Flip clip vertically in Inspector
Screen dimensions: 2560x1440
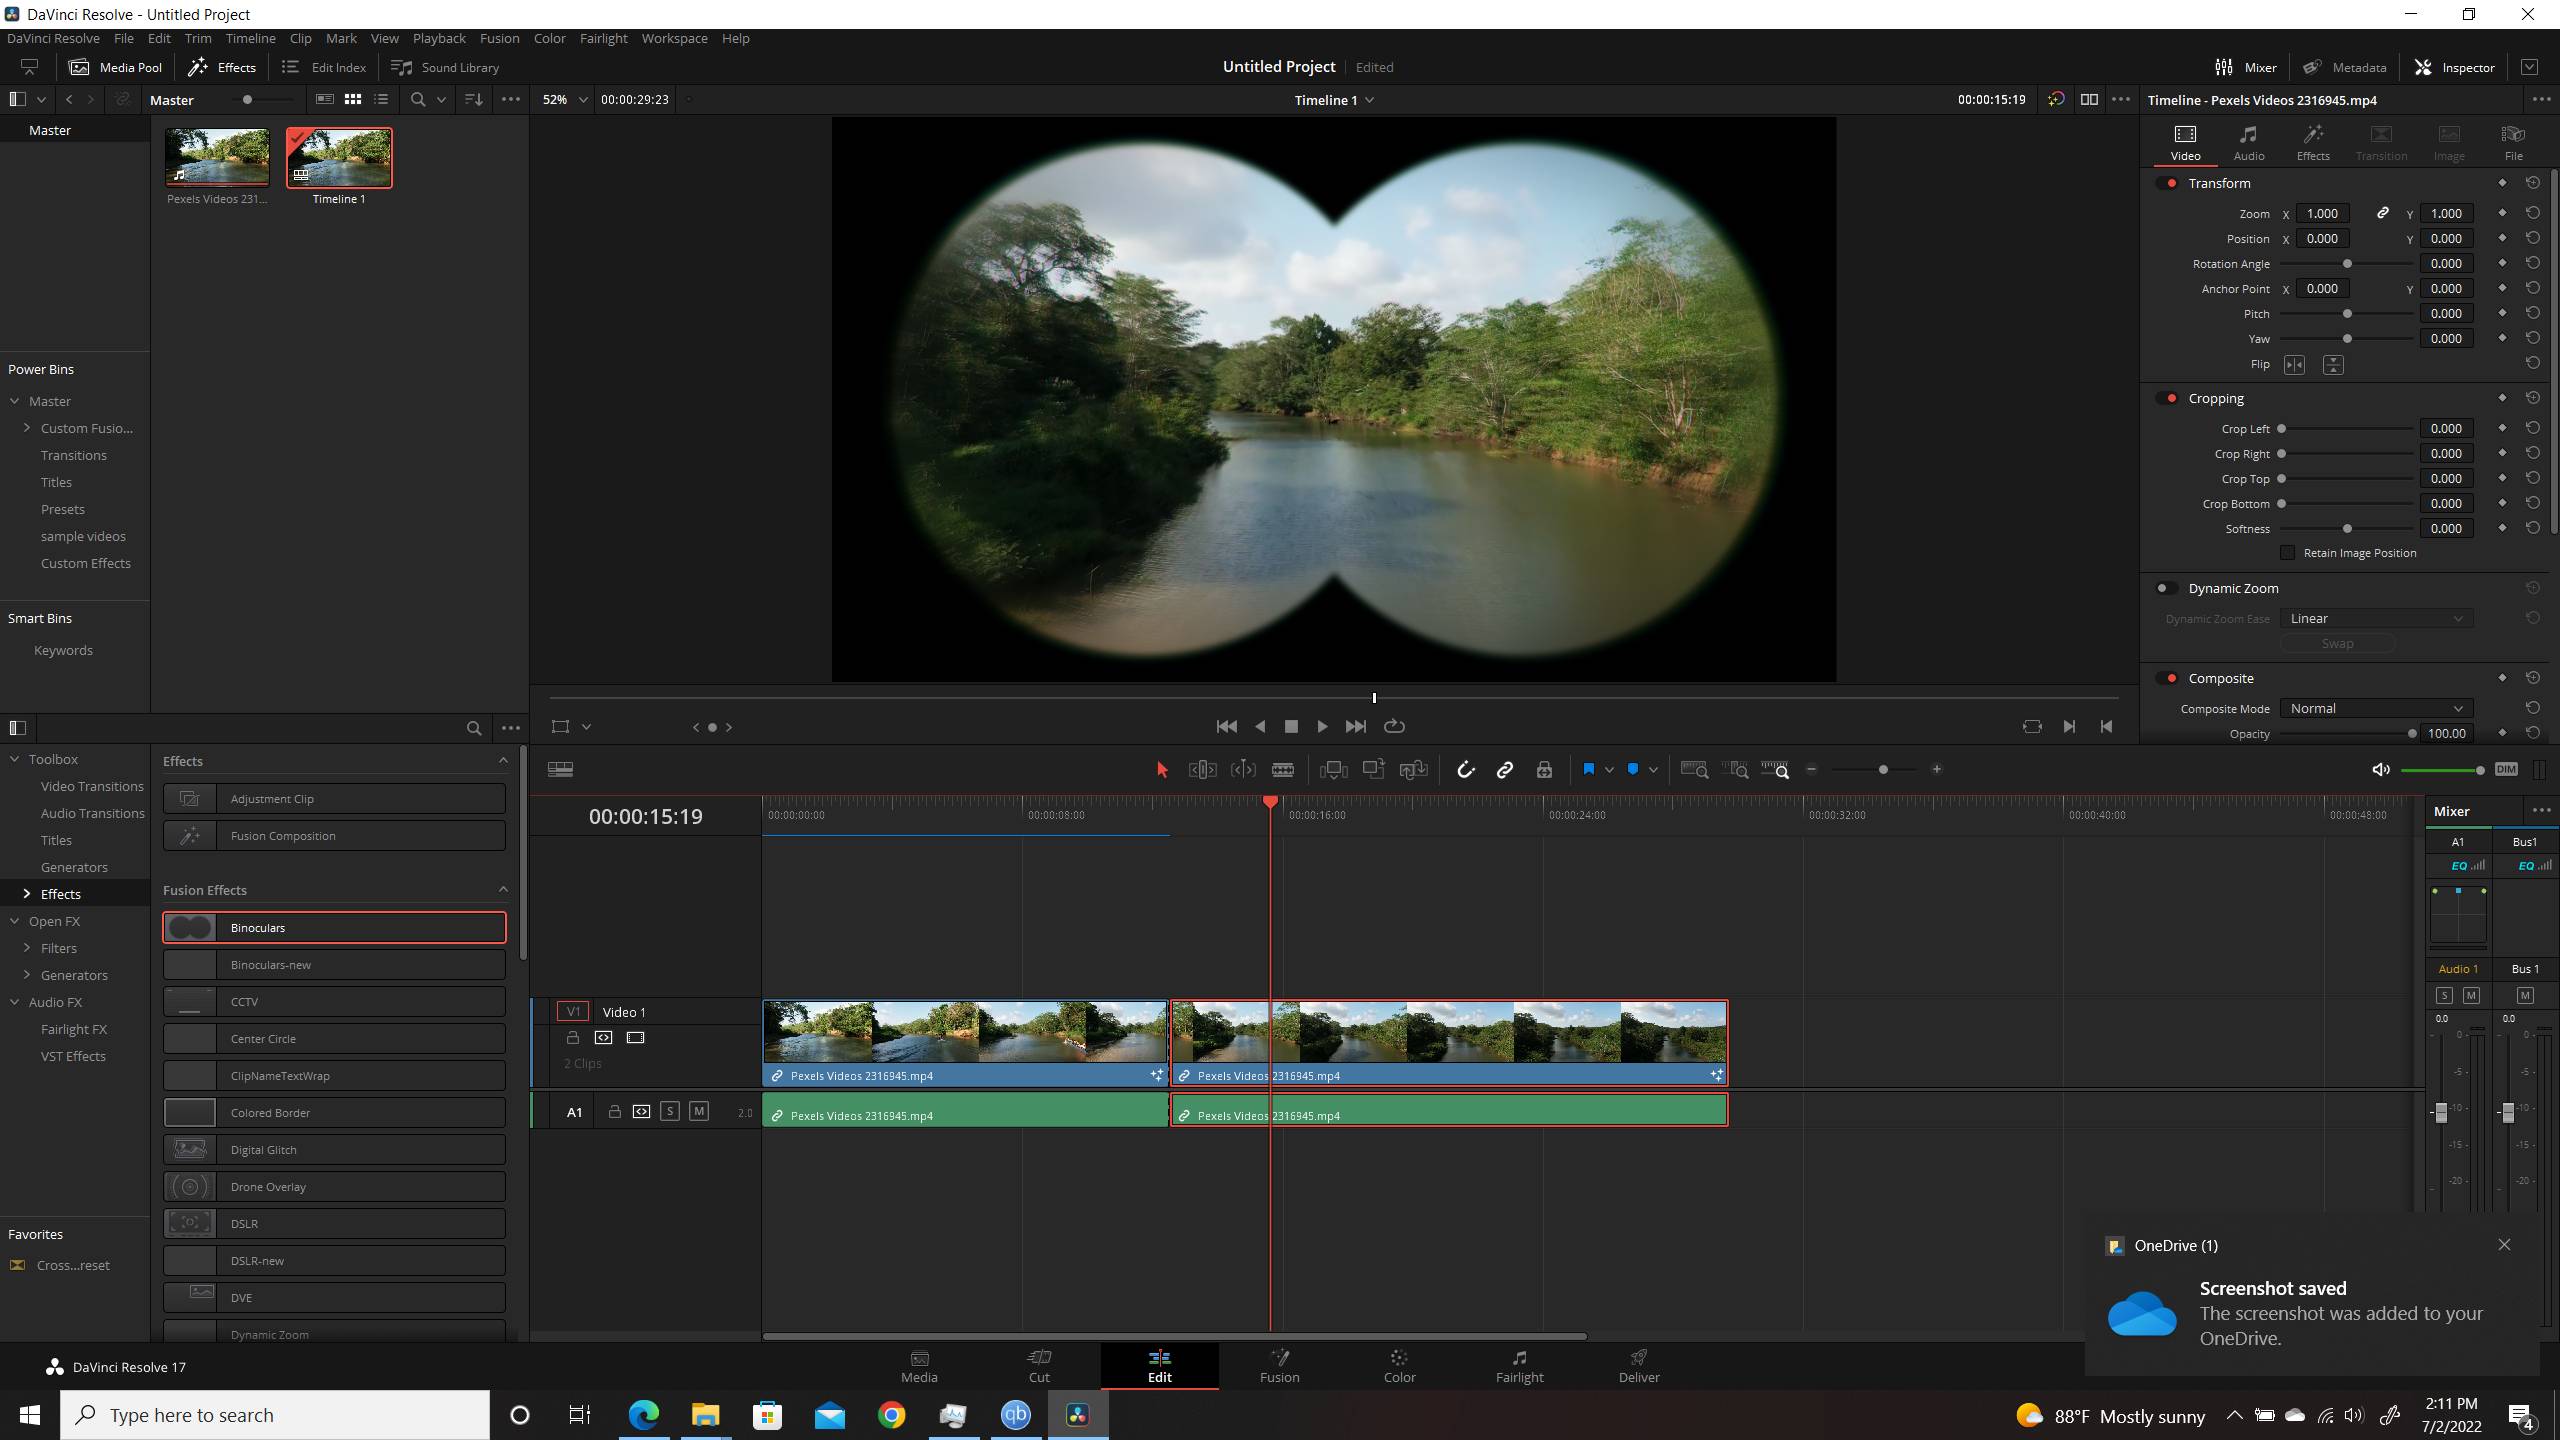point(2333,365)
